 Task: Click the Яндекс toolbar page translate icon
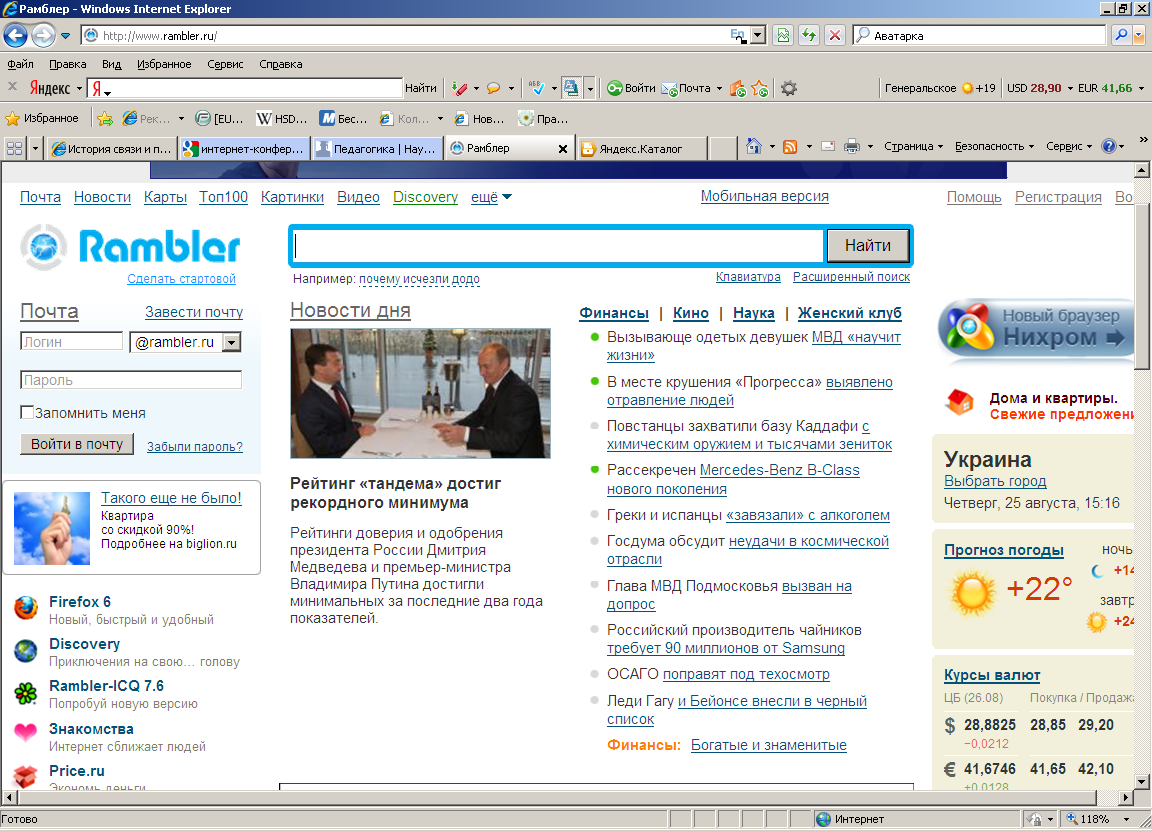pyautogui.click(x=570, y=88)
